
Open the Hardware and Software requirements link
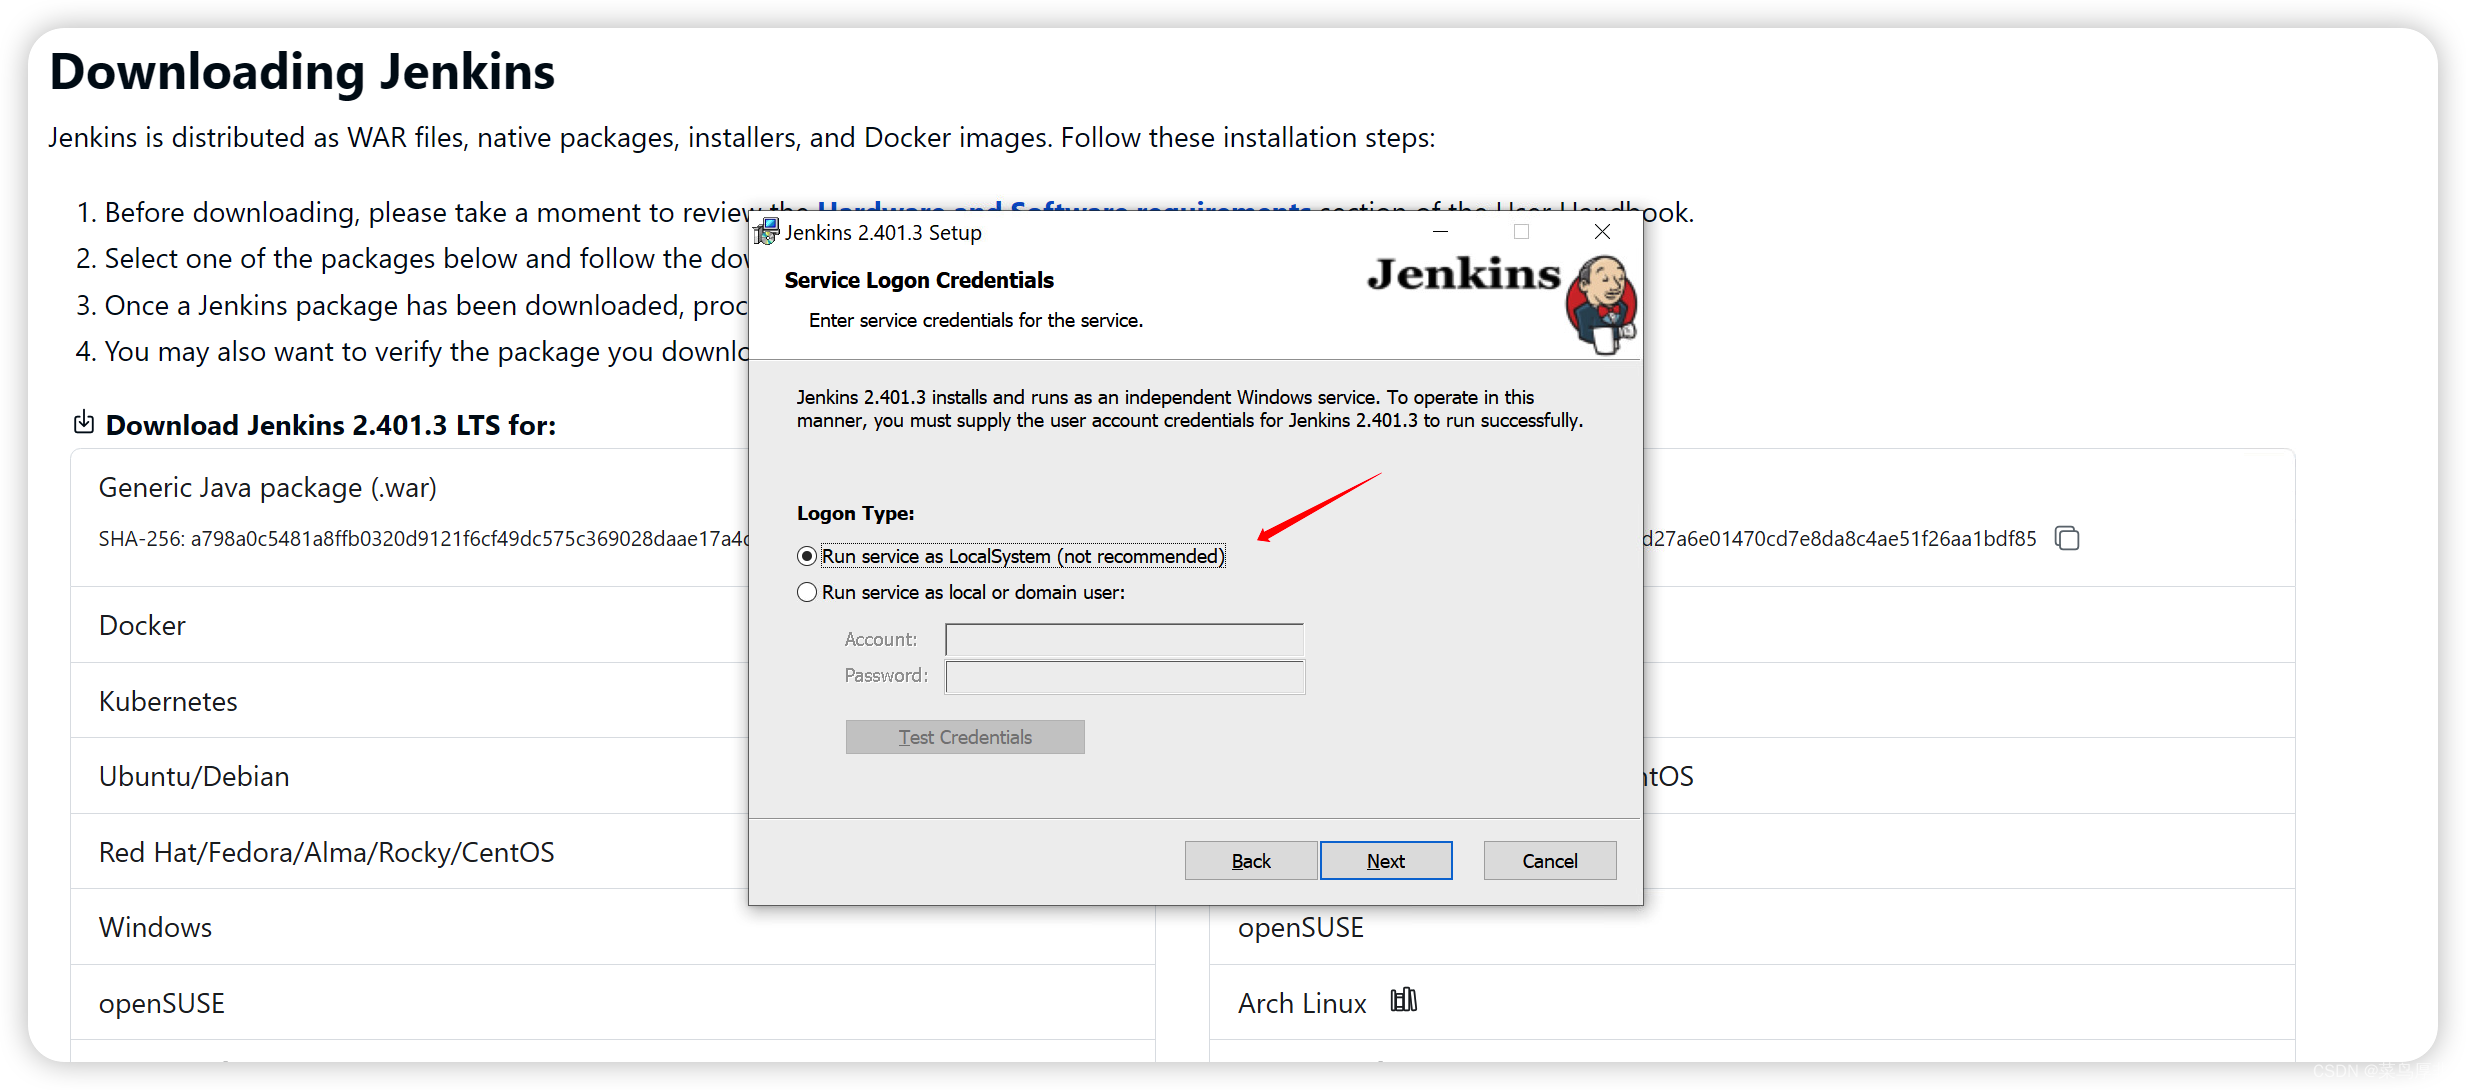1064,207
